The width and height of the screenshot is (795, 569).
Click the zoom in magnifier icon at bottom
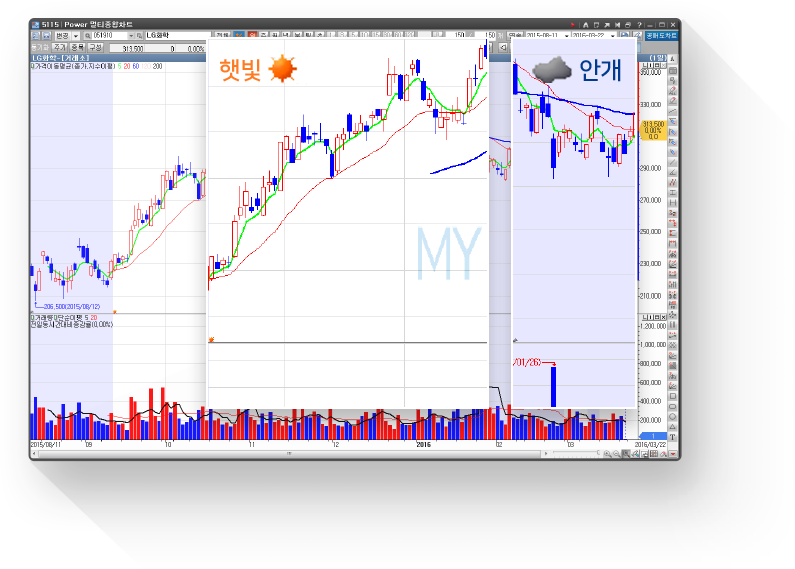[607, 454]
